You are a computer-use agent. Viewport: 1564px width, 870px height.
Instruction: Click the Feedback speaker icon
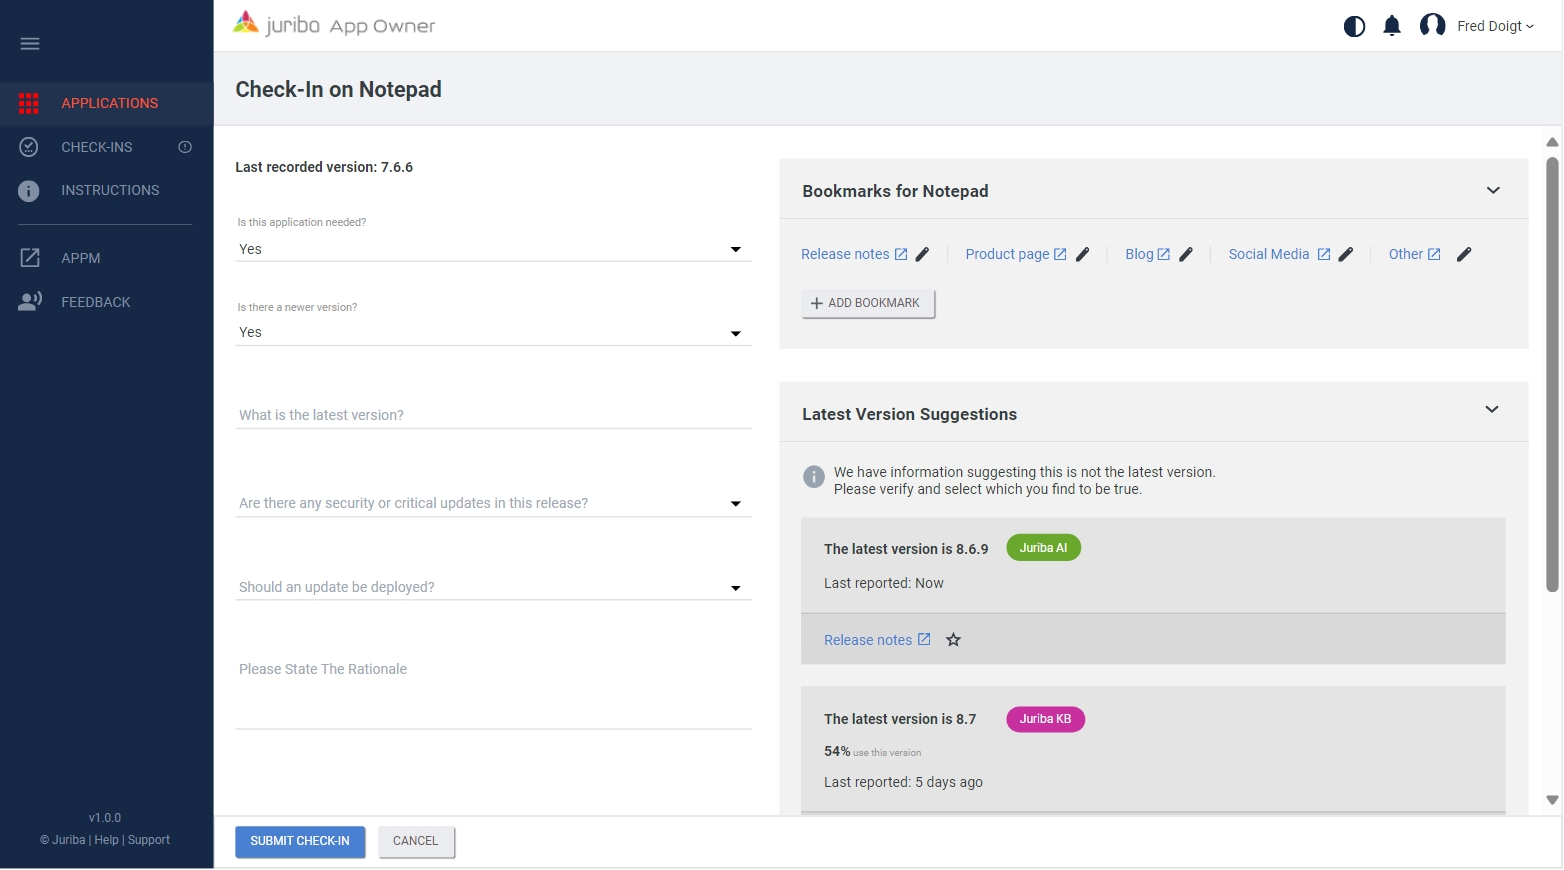click(x=30, y=301)
